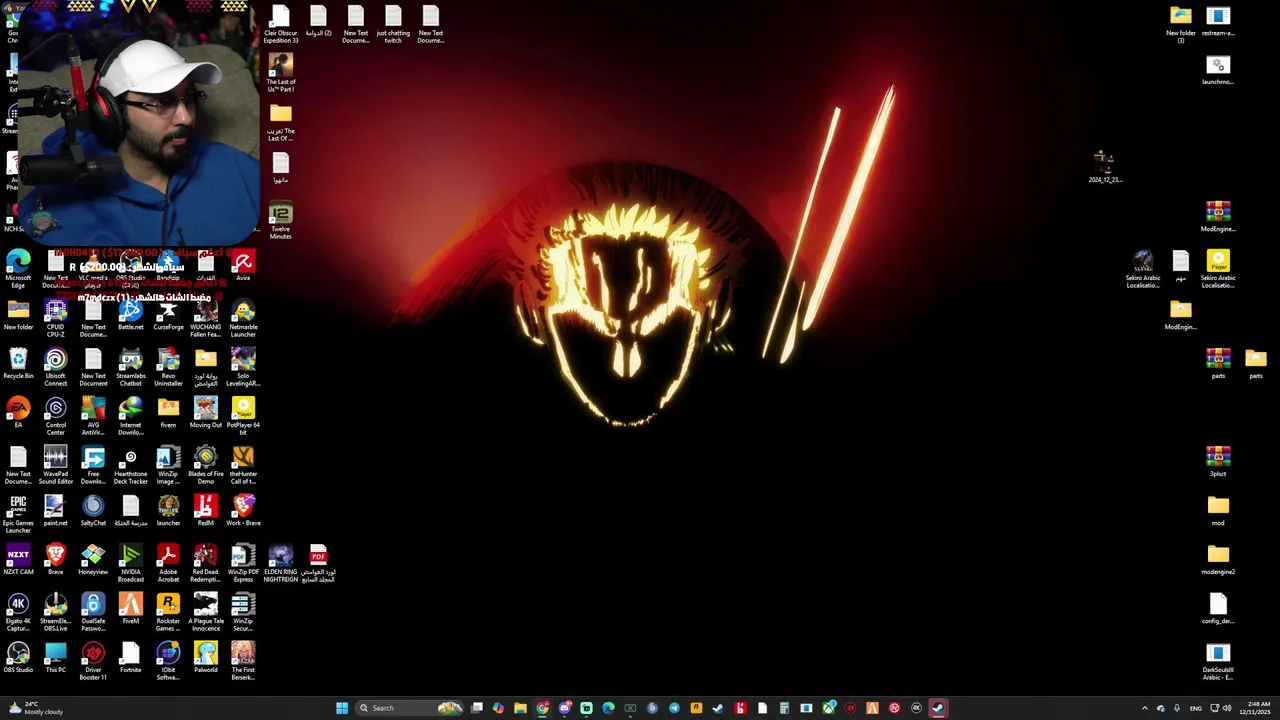Select the AVG AntiVirus icon

coord(93,417)
